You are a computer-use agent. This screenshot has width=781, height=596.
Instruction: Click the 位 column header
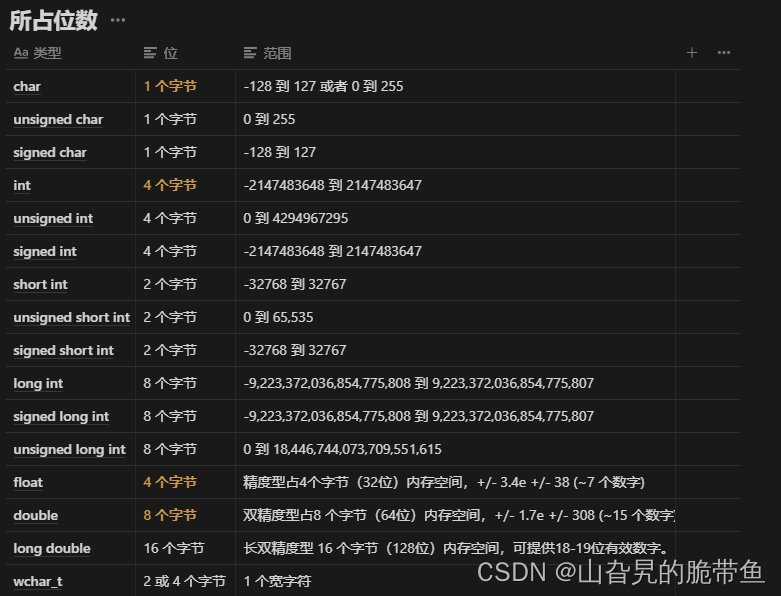[161, 53]
